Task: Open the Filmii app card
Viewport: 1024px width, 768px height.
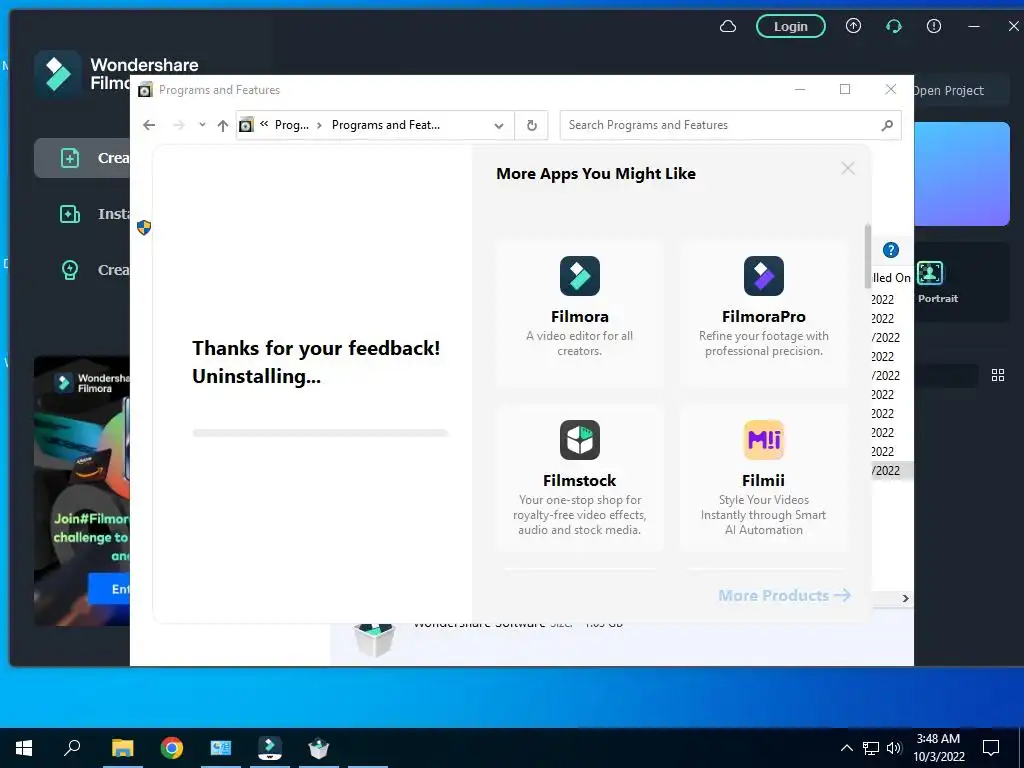Action: coord(763,478)
